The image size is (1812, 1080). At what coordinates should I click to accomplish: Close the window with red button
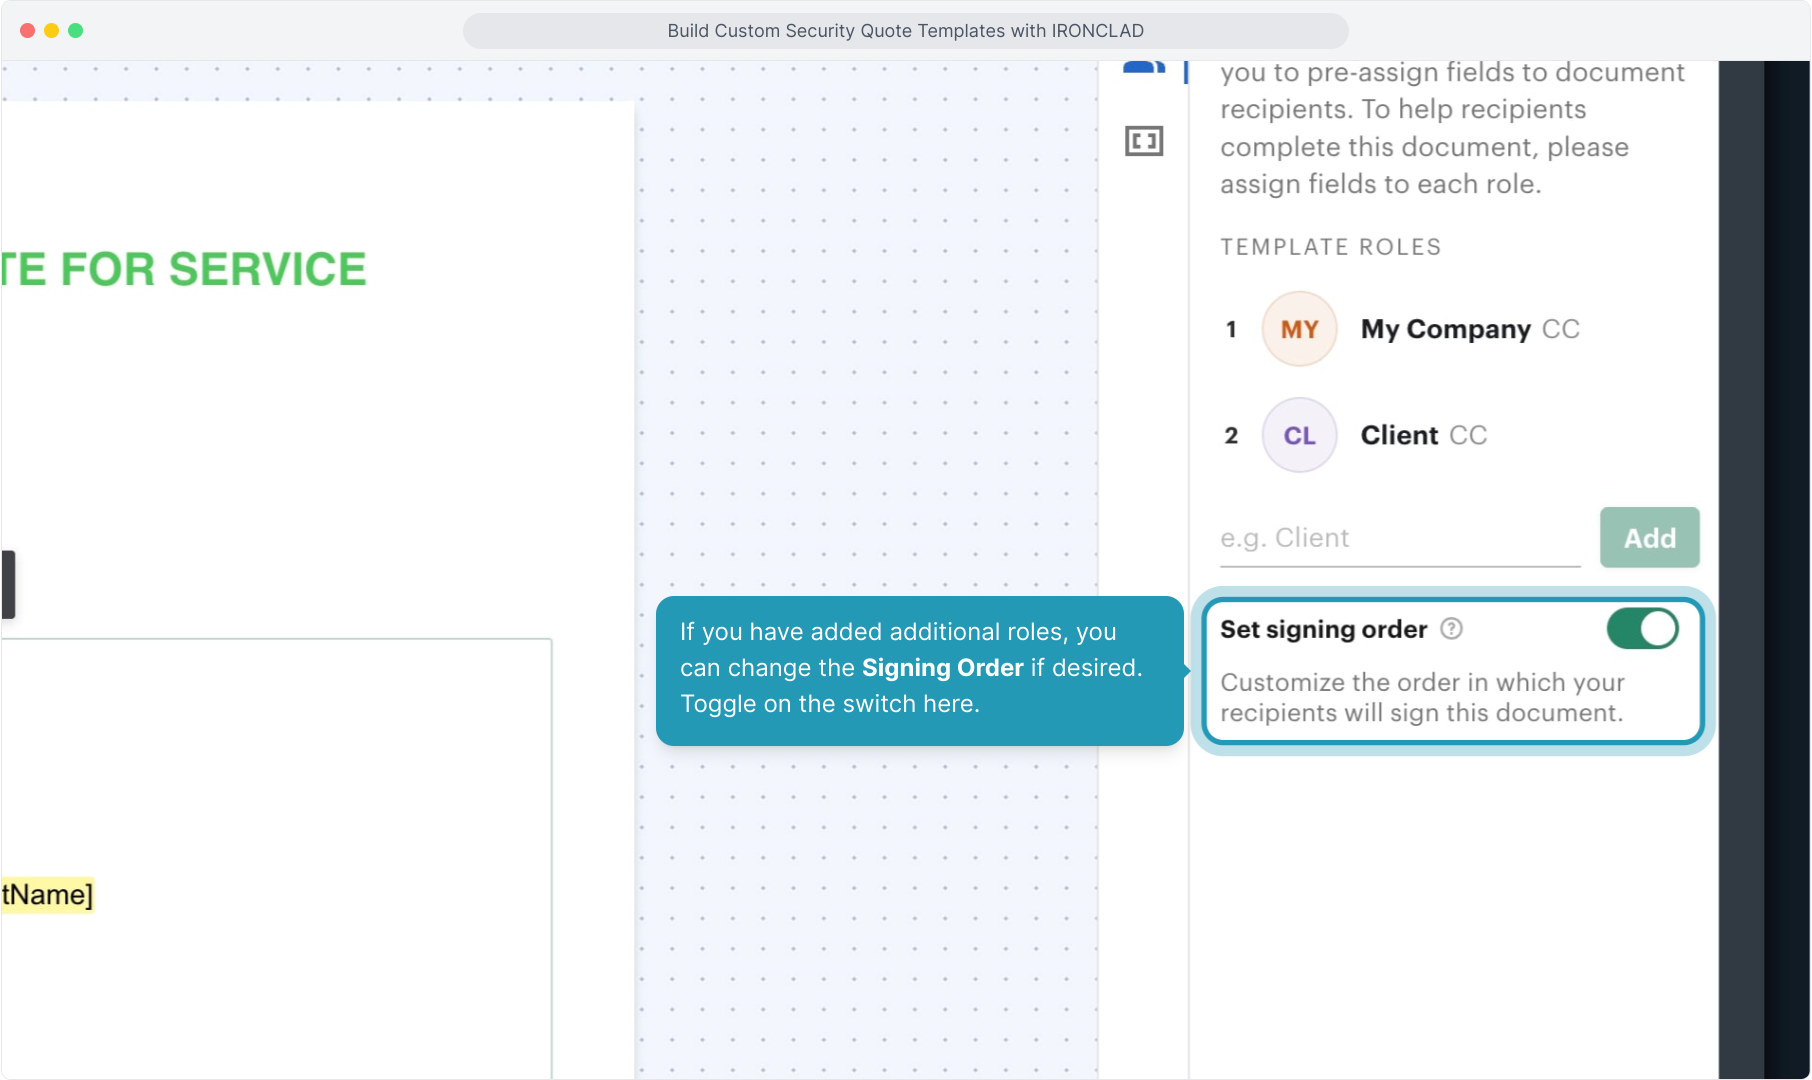pyautogui.click(x=27, y=31)
